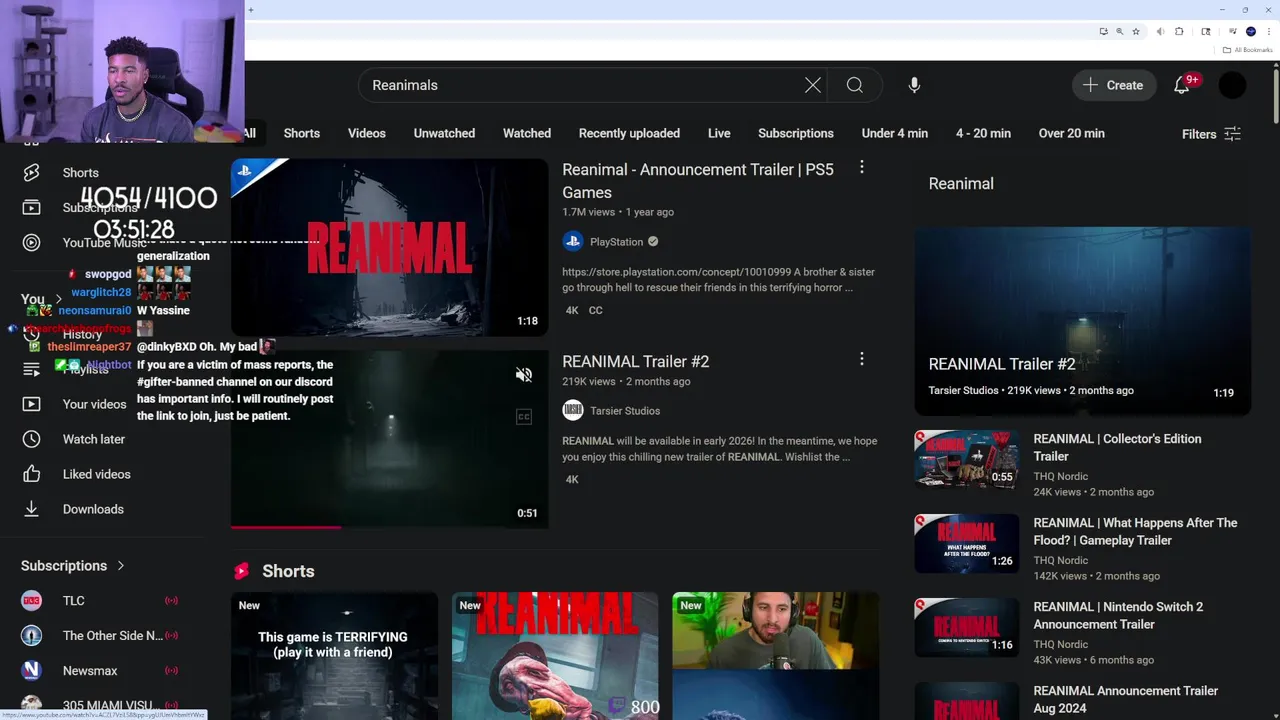
Task: Open the 'This game is TERRIFYING' Short
Action: 334,656
